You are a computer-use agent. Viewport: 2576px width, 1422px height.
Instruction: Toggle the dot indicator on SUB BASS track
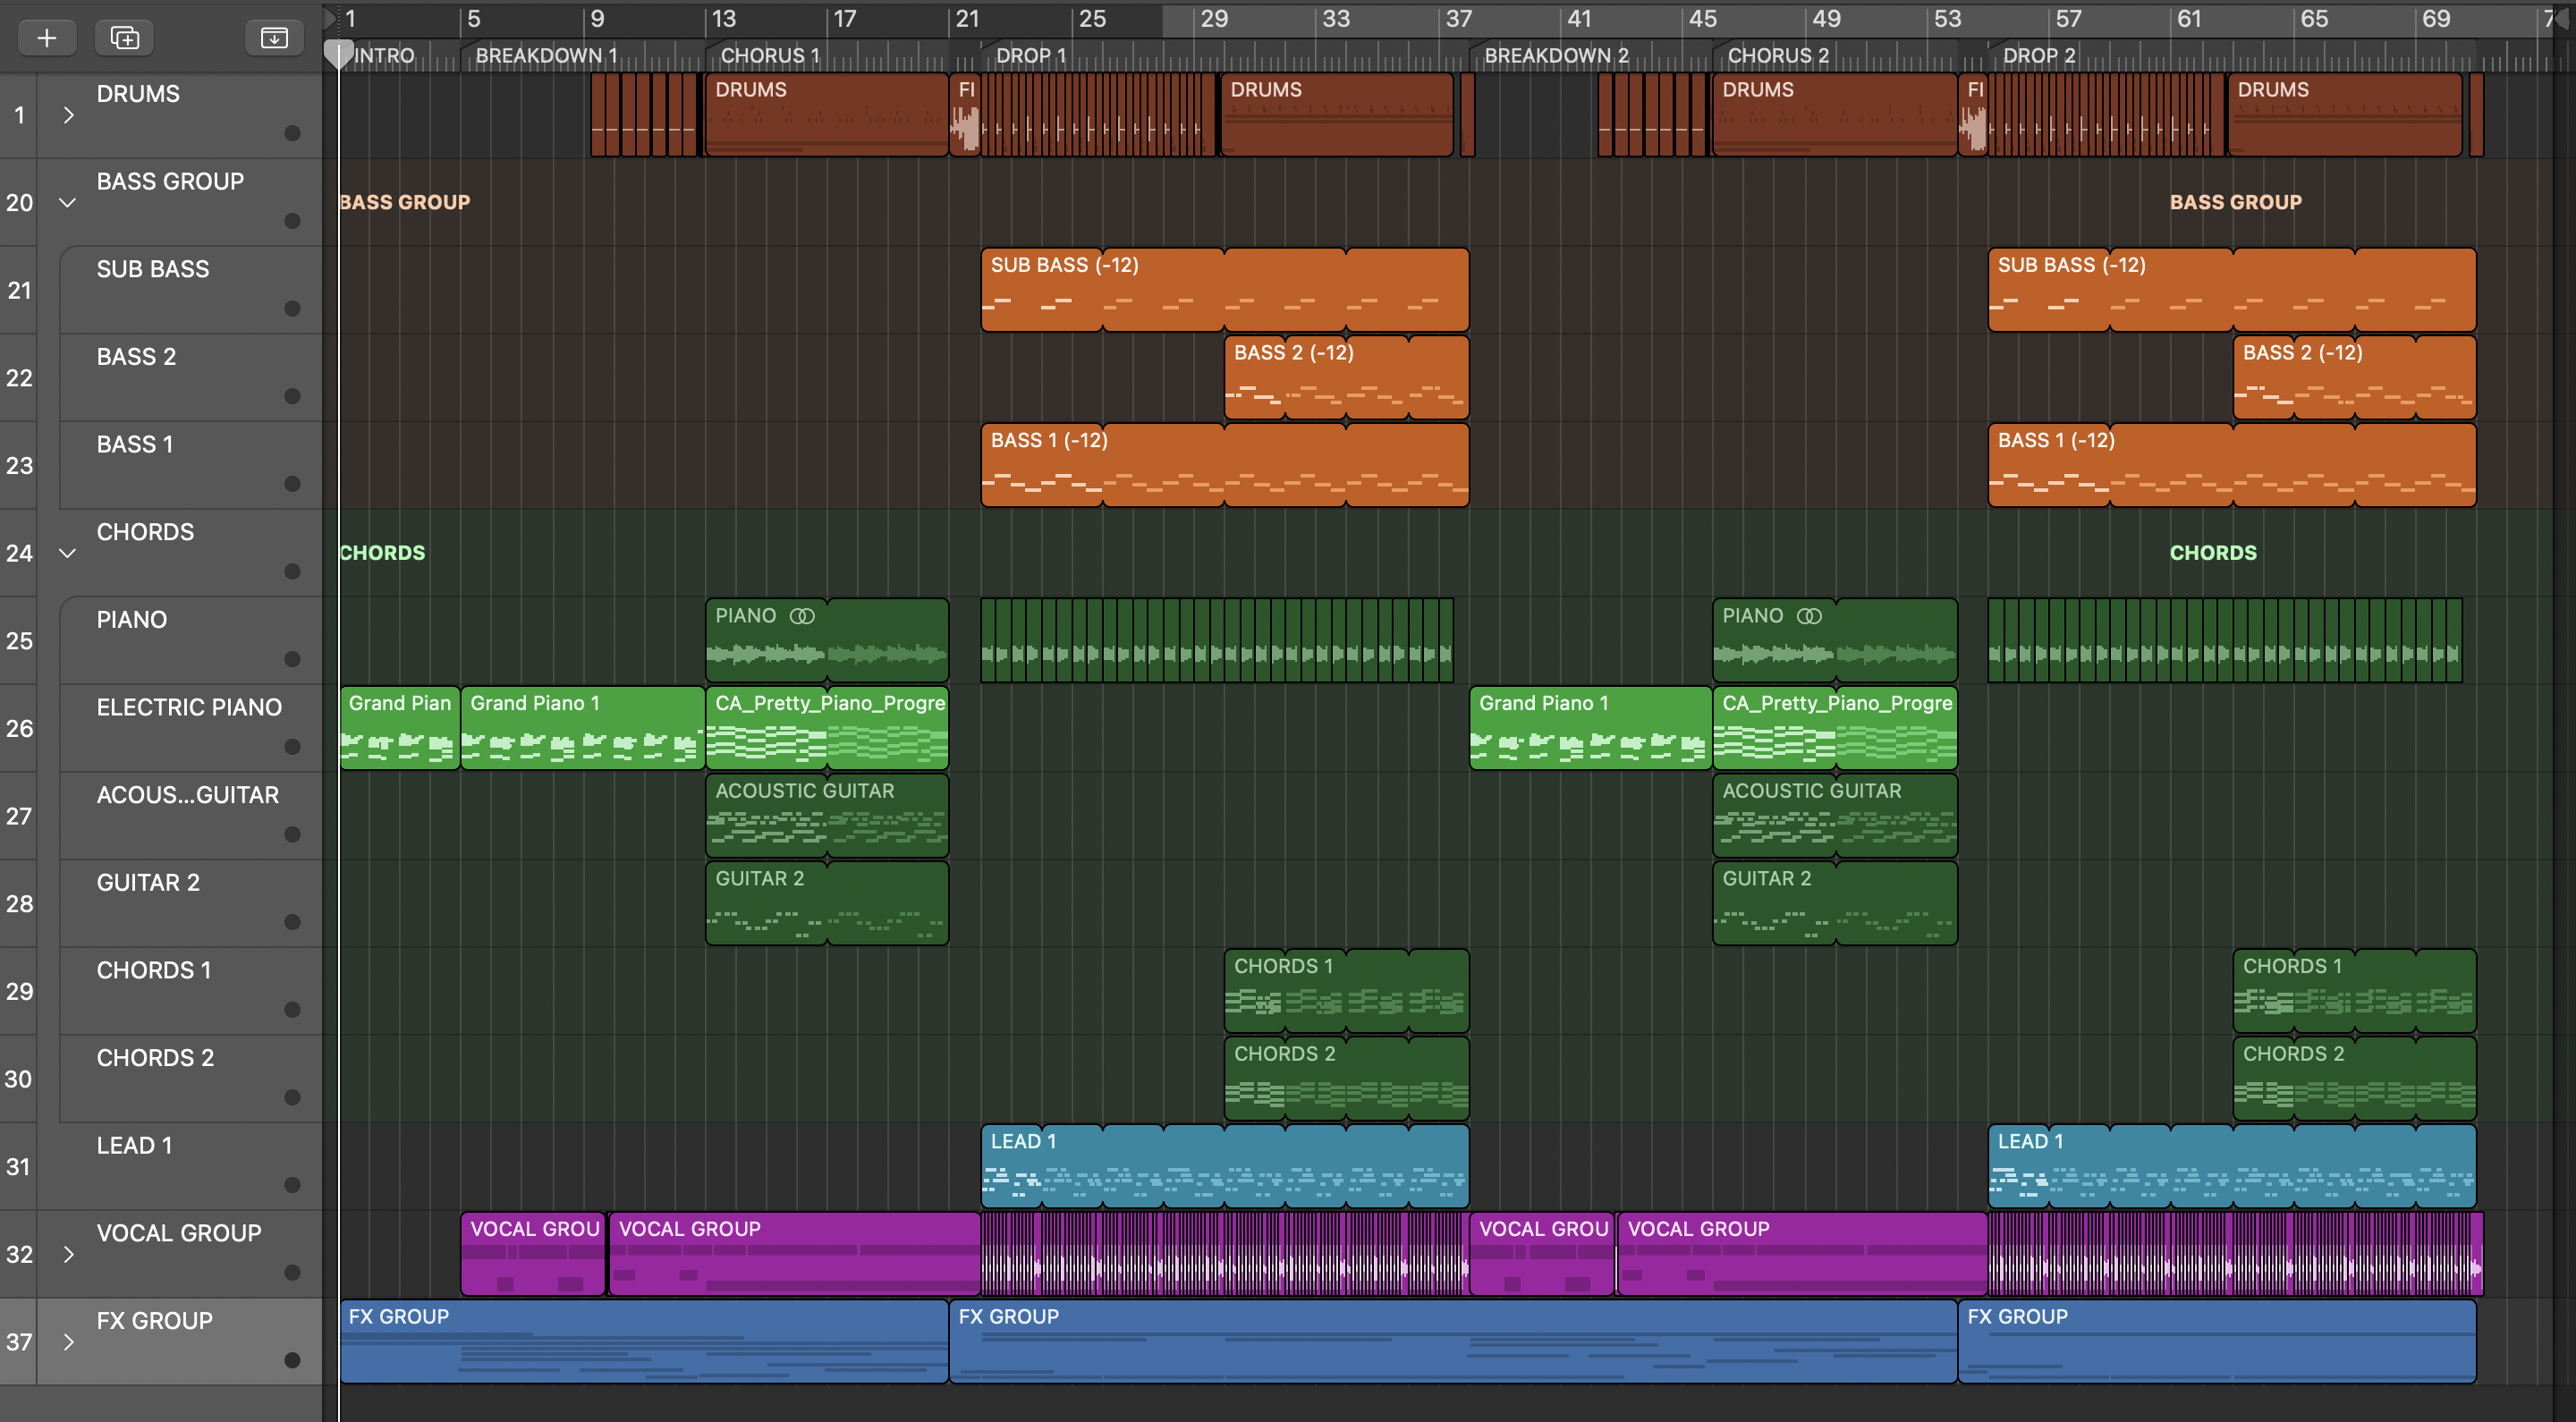click(x=292, y=308)
